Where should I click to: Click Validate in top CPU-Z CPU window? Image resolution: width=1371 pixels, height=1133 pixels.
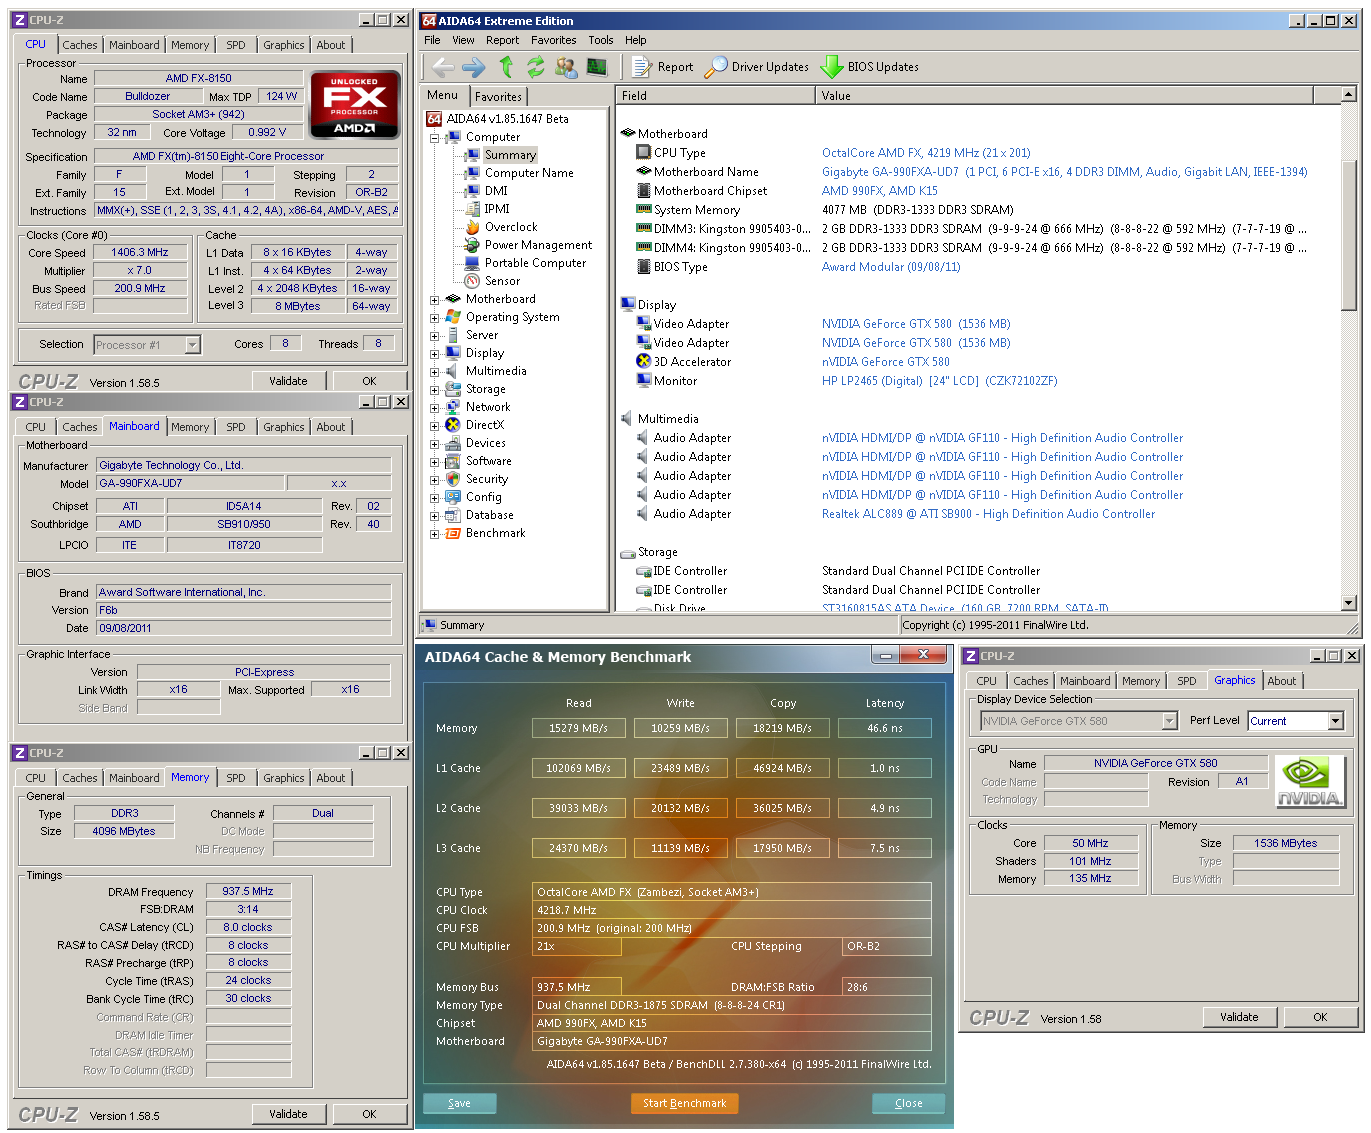288,381
